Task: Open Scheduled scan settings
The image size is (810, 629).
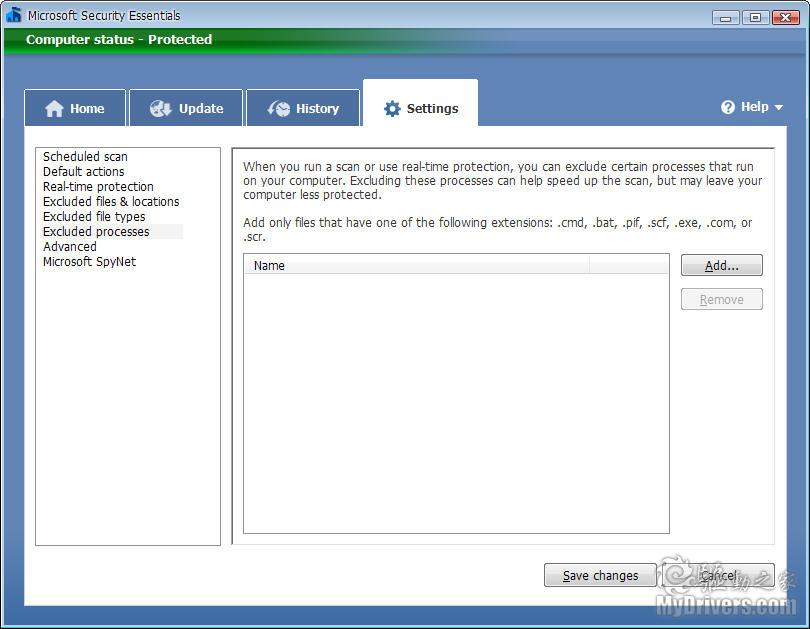Action: click(x=85, y=156)
